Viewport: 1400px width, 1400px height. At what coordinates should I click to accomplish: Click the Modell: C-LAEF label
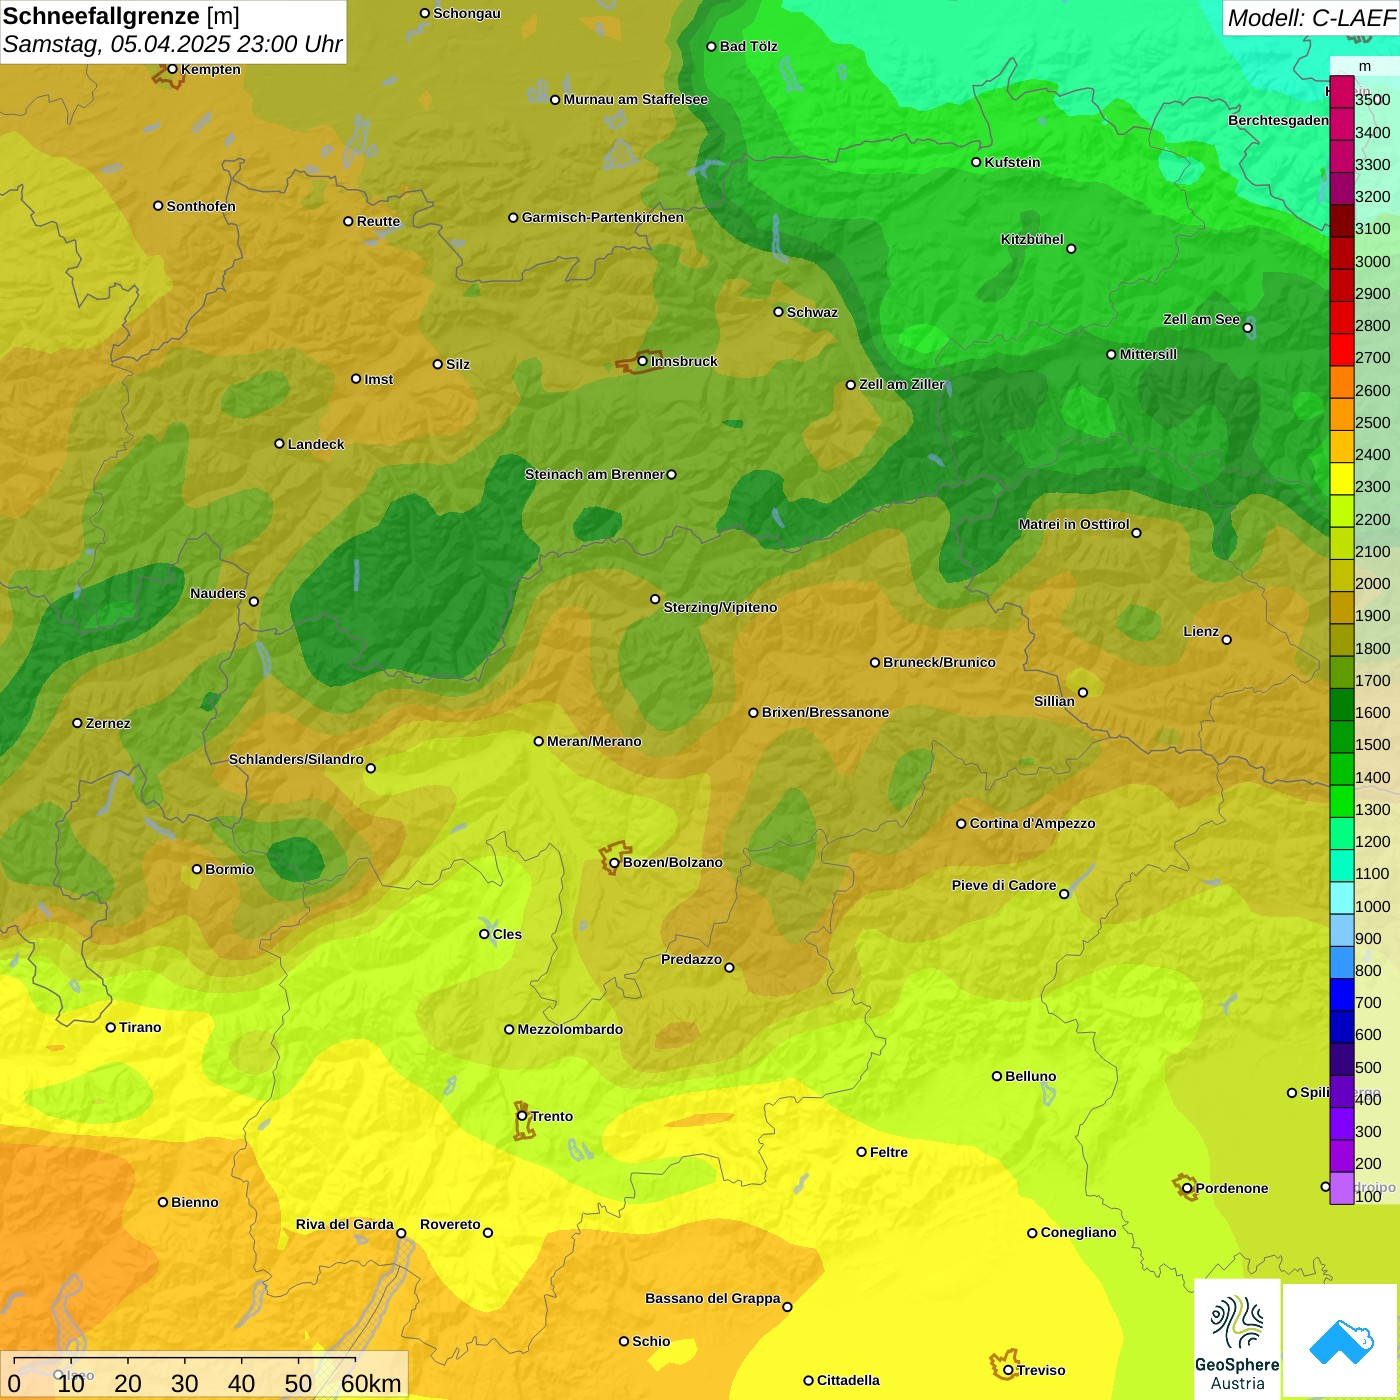pyautogui.click(x=1310, y=18)
